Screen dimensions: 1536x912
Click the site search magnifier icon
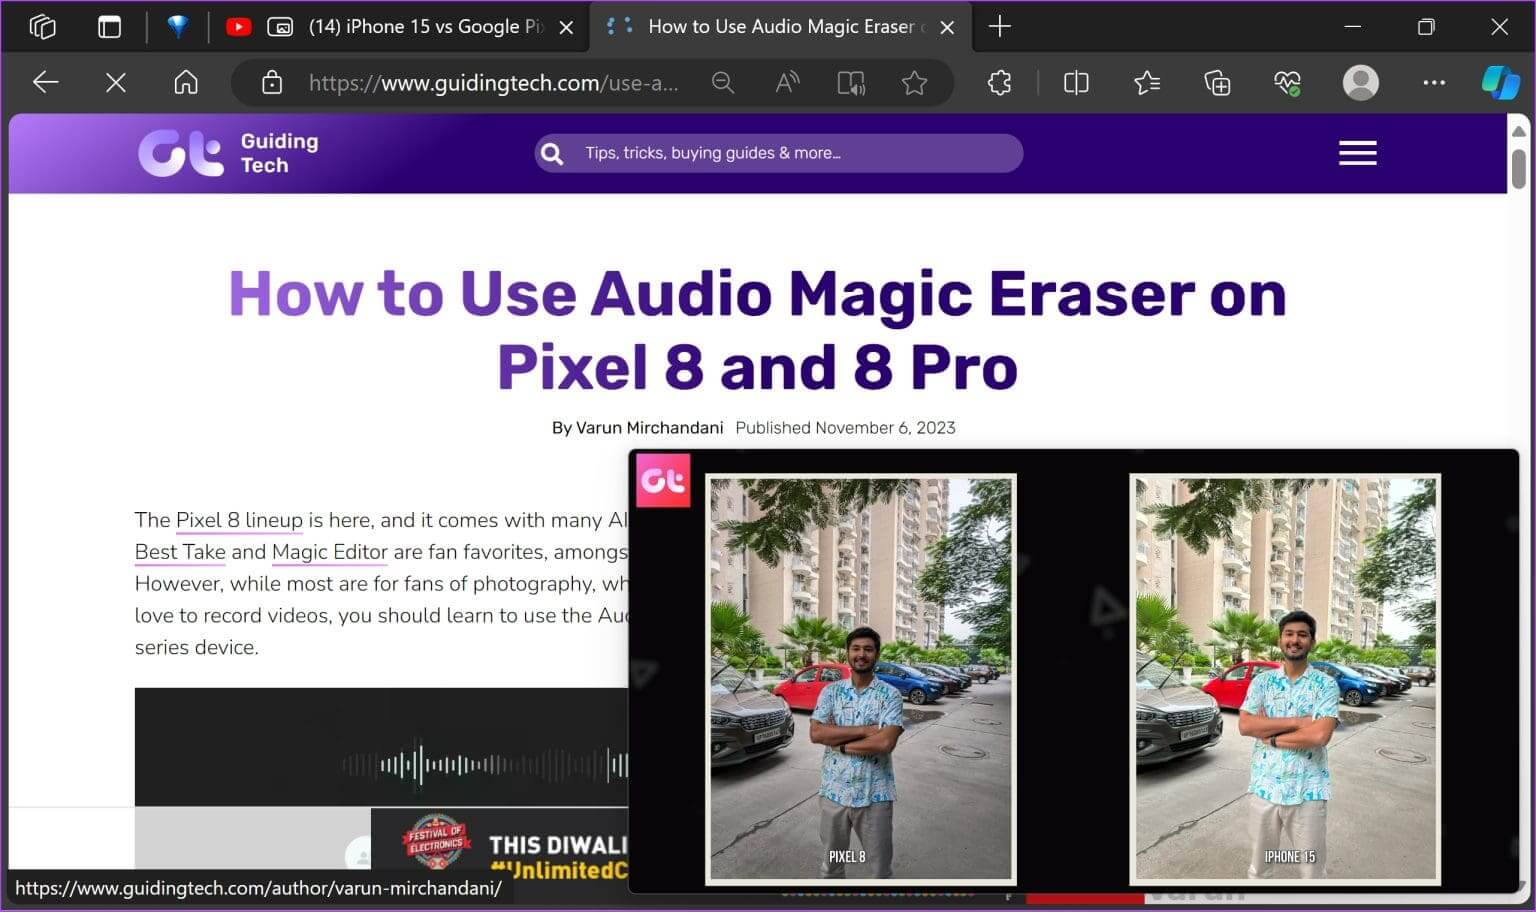[551, 153]
